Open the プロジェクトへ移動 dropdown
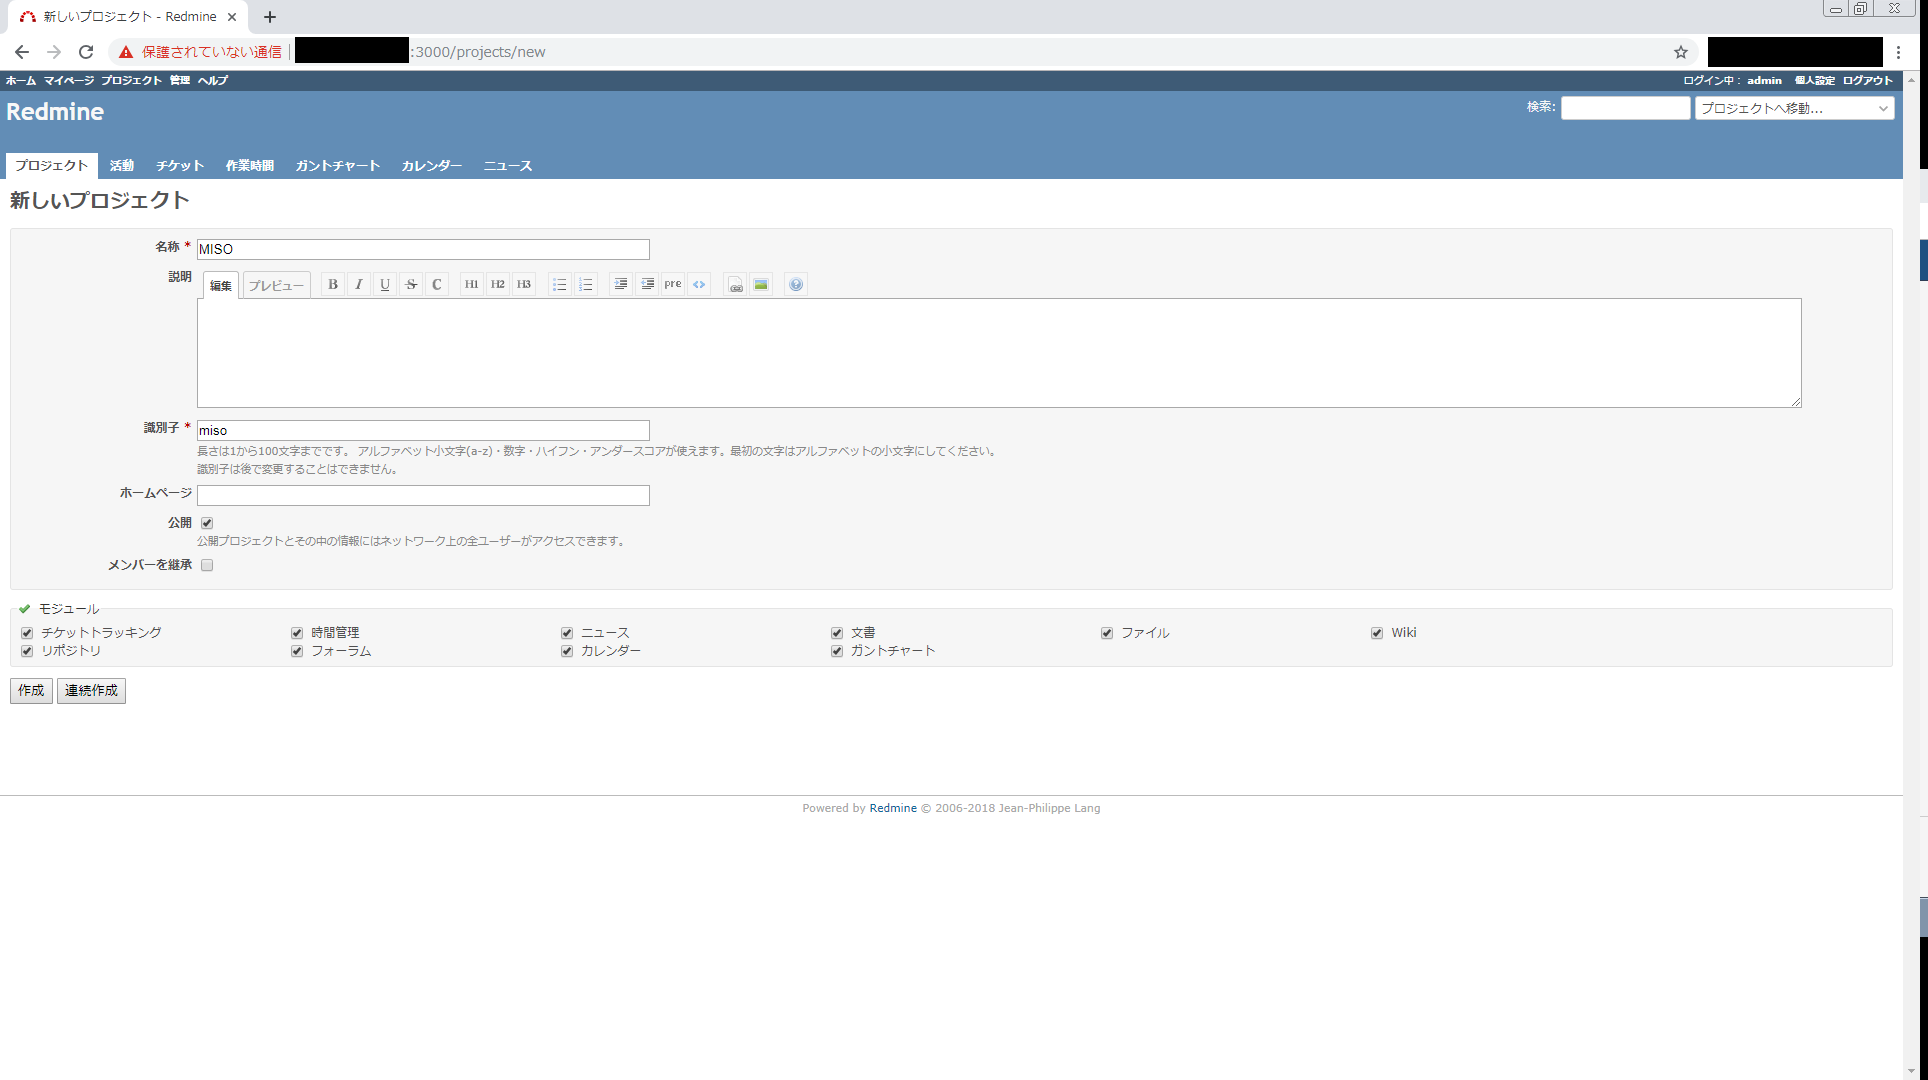The image size is (1928, 1080). point(1794,108)
